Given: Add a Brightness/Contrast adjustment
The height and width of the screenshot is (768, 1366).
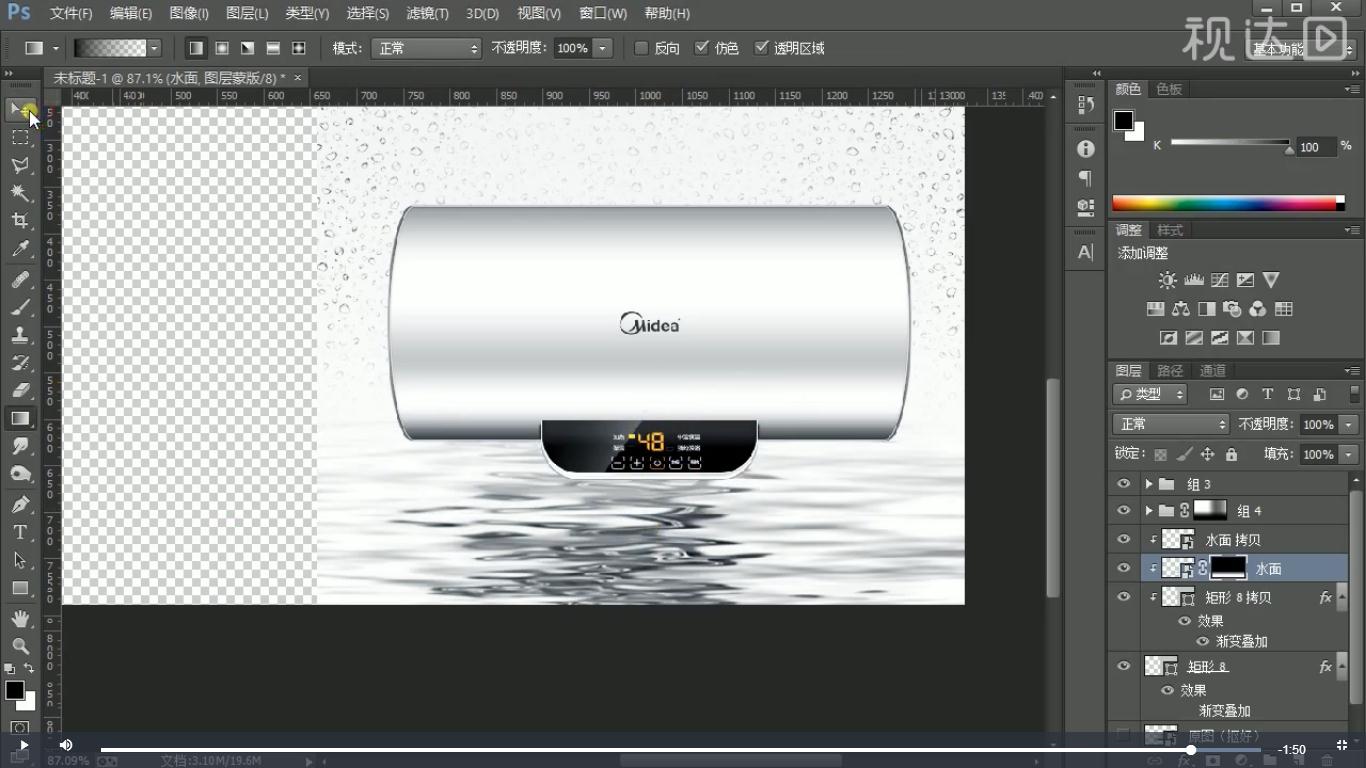Looking at the screenshot, I should pos(1167,280).
